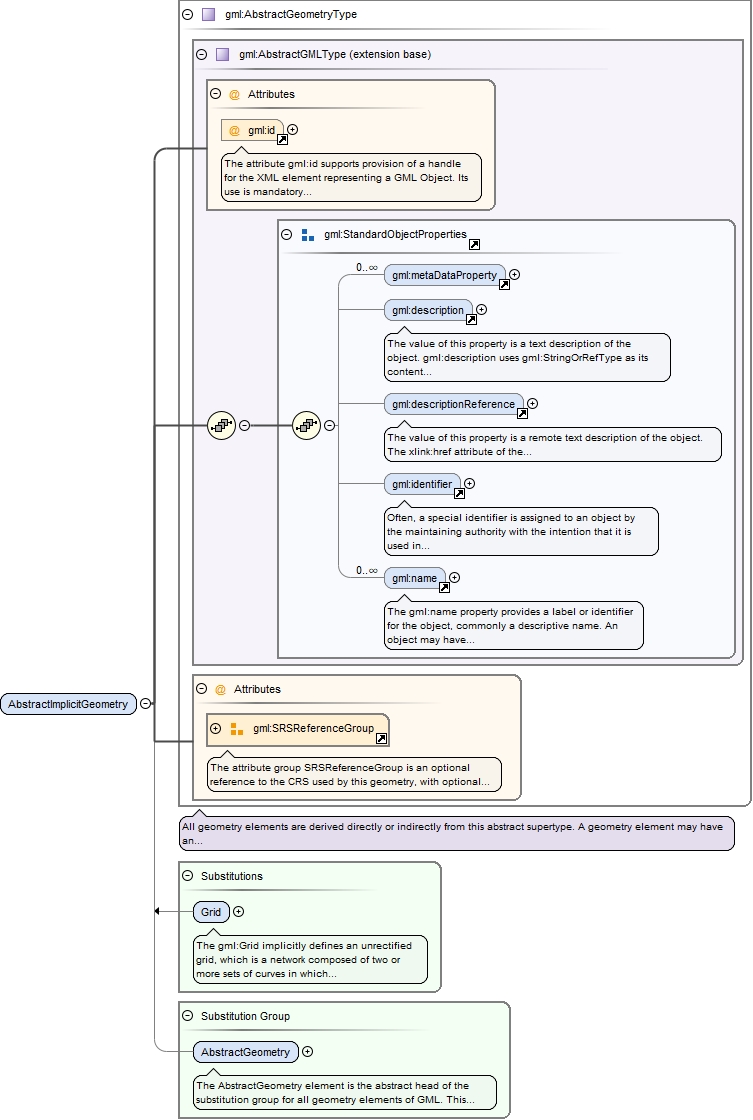Click the link arrow icon on gml:descriptionReference

pos(521,414)
